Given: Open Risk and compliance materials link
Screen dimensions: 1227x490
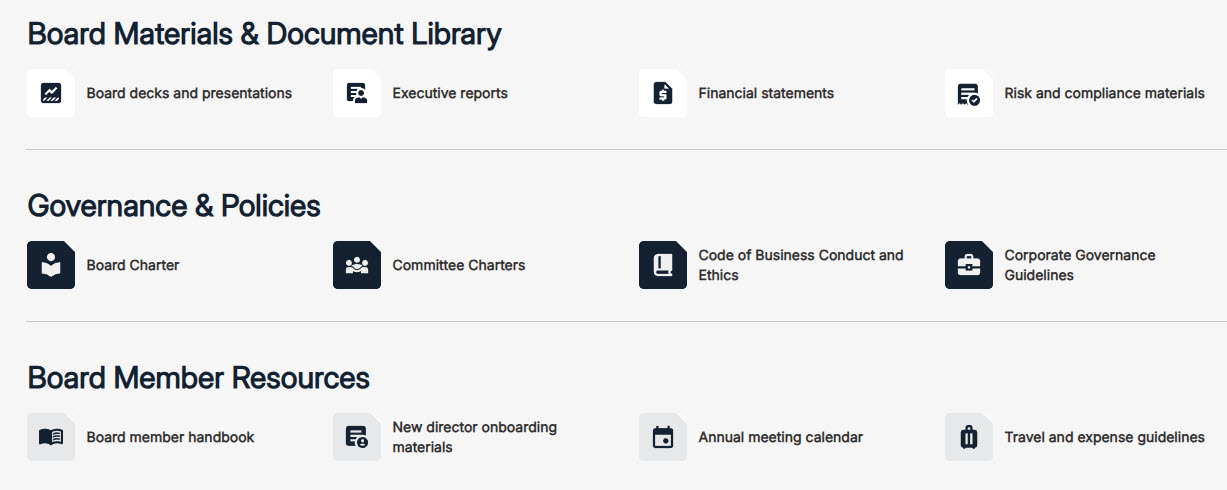Looking at the screenshot, I should (x=1104, y=93).
